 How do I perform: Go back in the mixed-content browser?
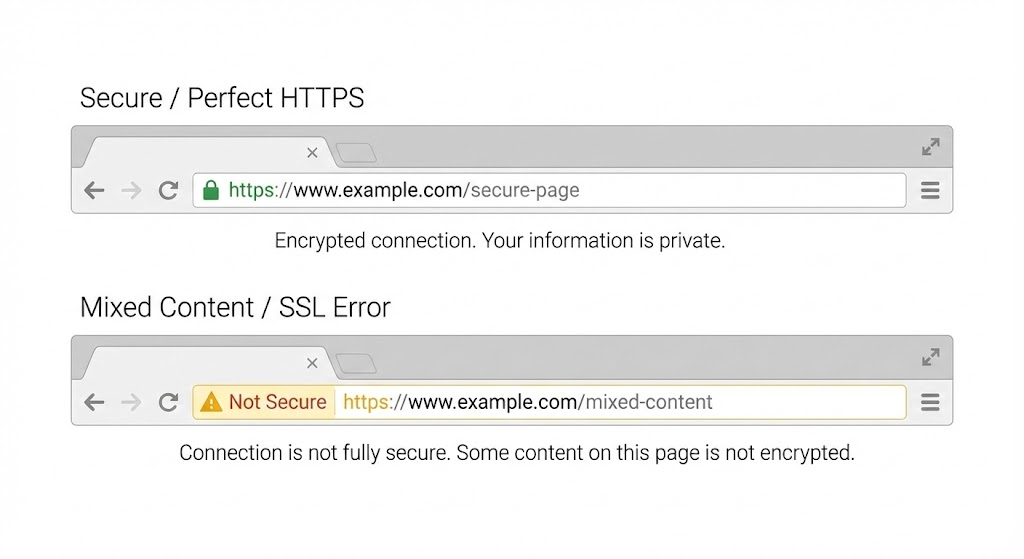[x=94, y=402]
